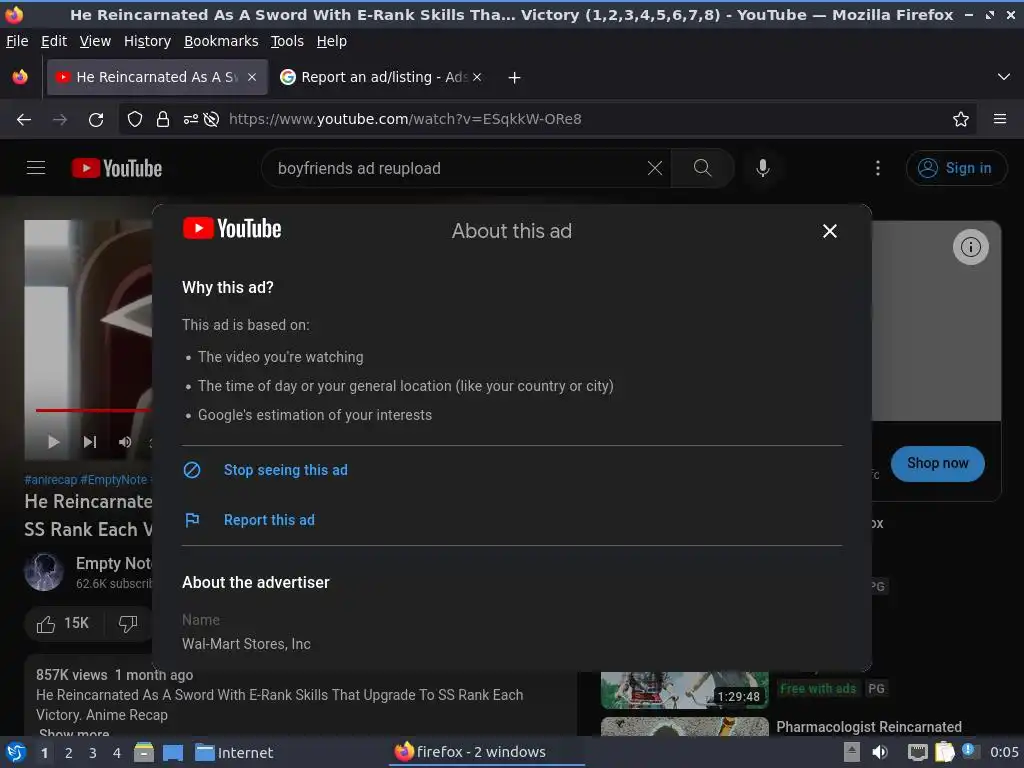Skip to the next video
Screen dimensions: 1024x768
[x=89, y=442]
